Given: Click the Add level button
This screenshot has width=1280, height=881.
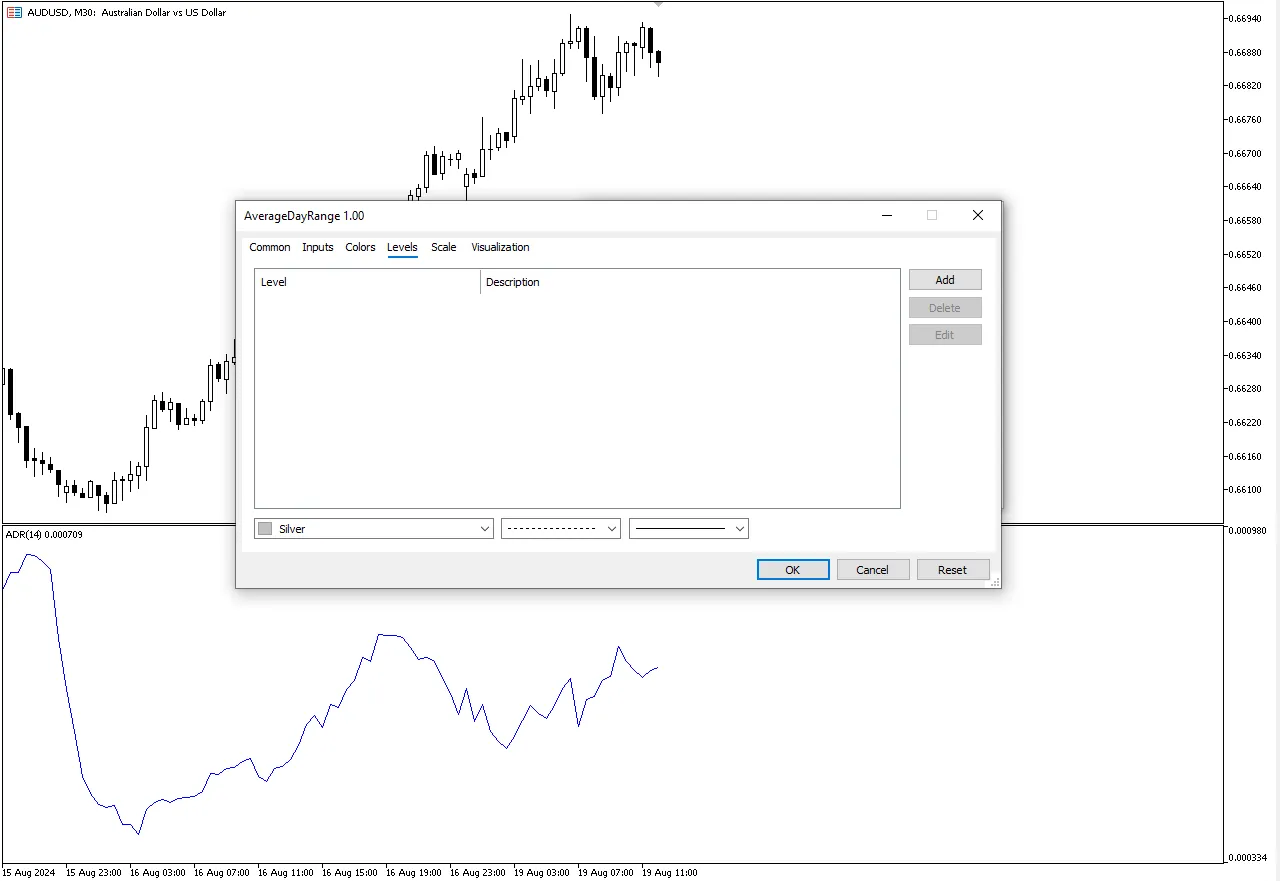Looking at the screenshot, I should [x=944, y=280].
